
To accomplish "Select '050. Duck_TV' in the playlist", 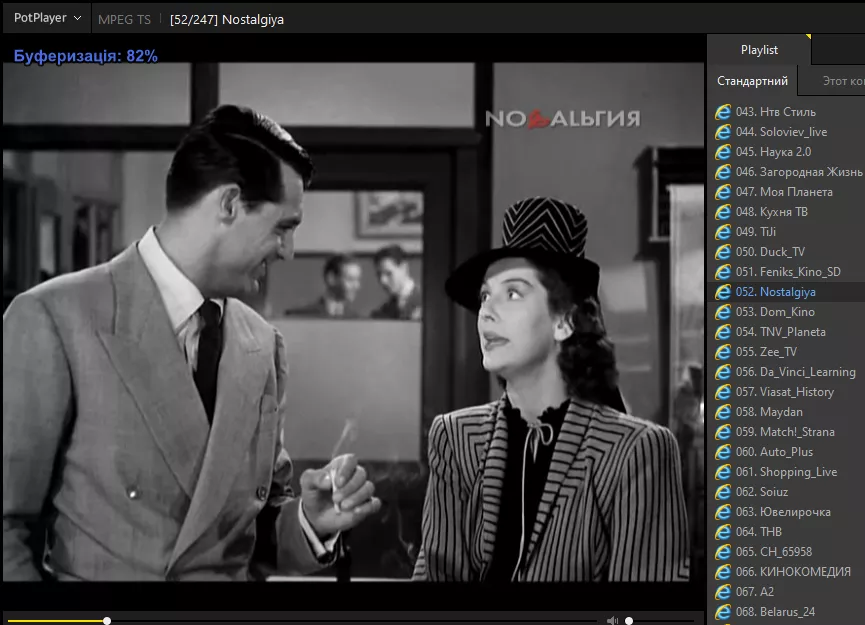I will tap(787, 252).
